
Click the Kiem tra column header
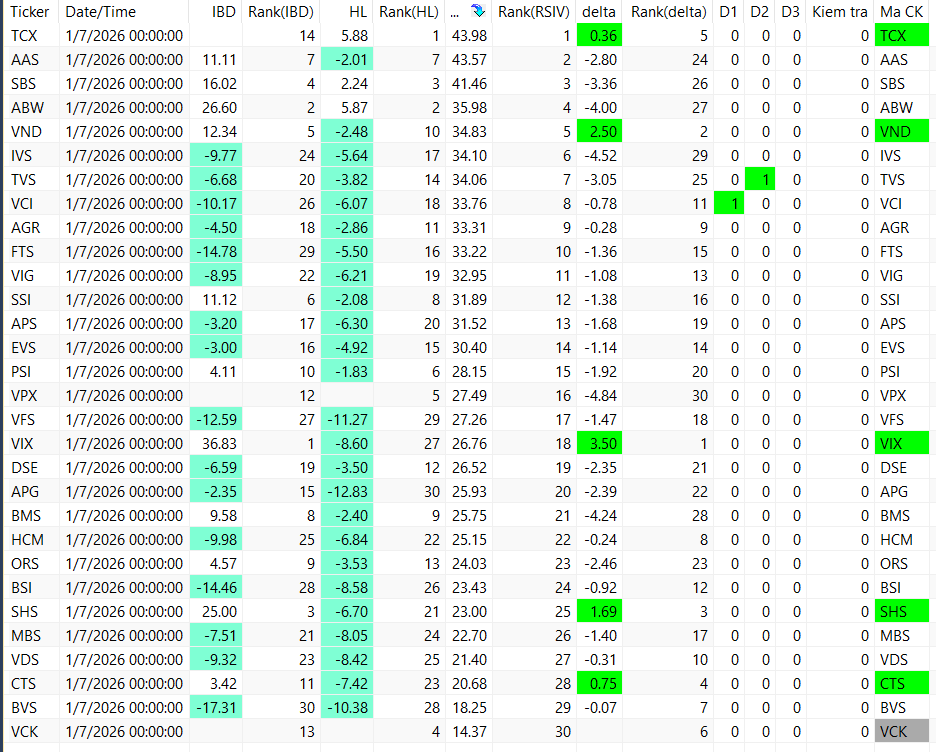(839, 11)
